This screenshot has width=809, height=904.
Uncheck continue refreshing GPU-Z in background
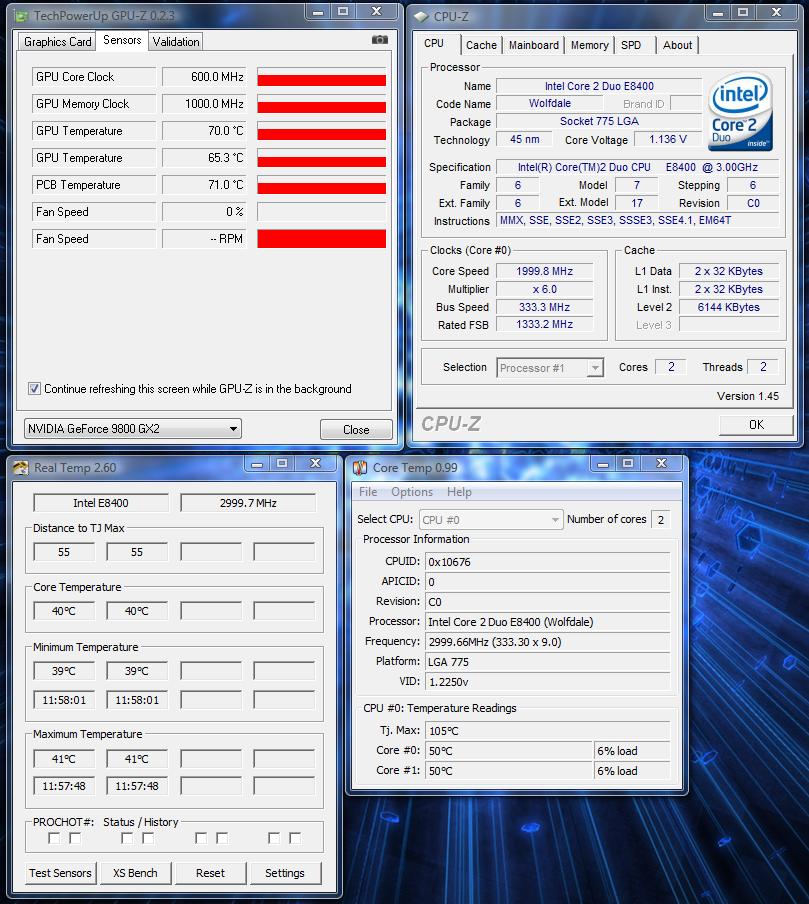click(35, 389)
